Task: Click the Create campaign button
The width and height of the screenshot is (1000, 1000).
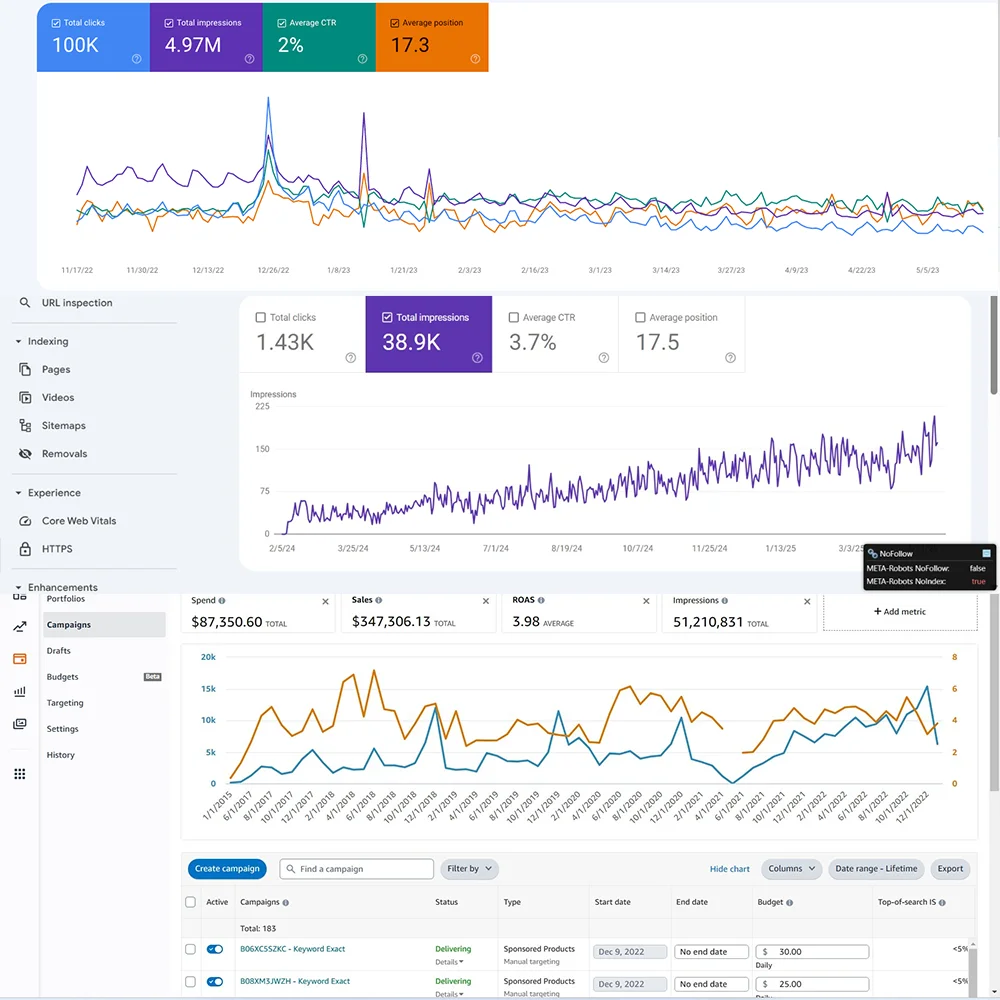Action: coord(227,869)
